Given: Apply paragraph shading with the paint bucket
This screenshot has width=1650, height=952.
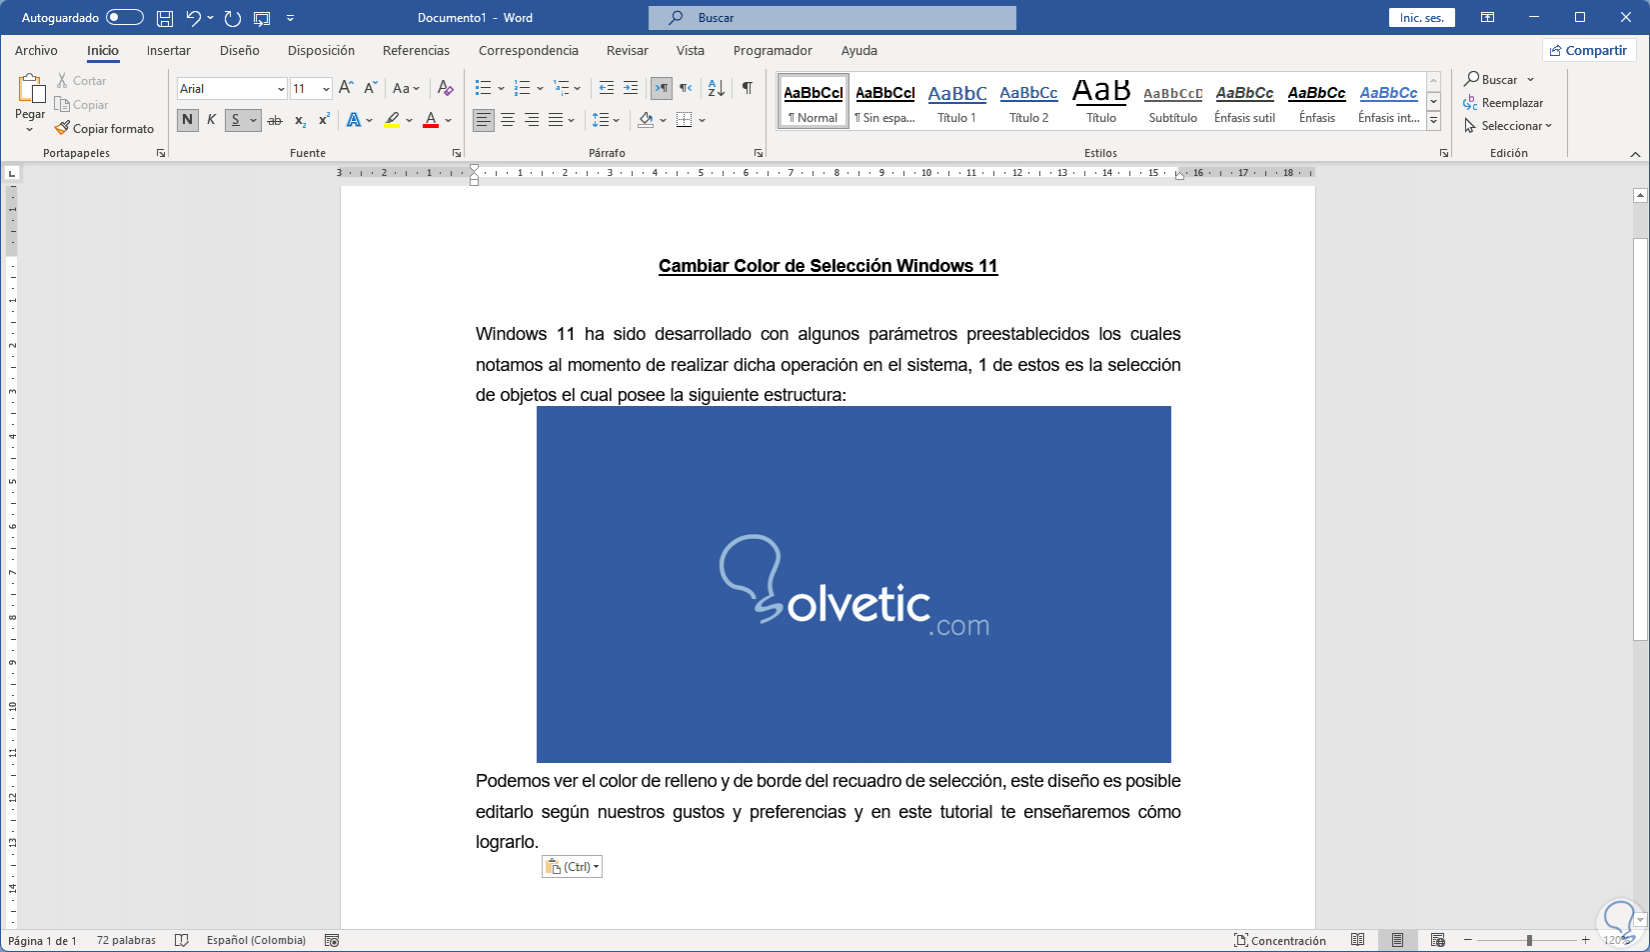Looking at the screenshot, I should [x=646, y=120].
